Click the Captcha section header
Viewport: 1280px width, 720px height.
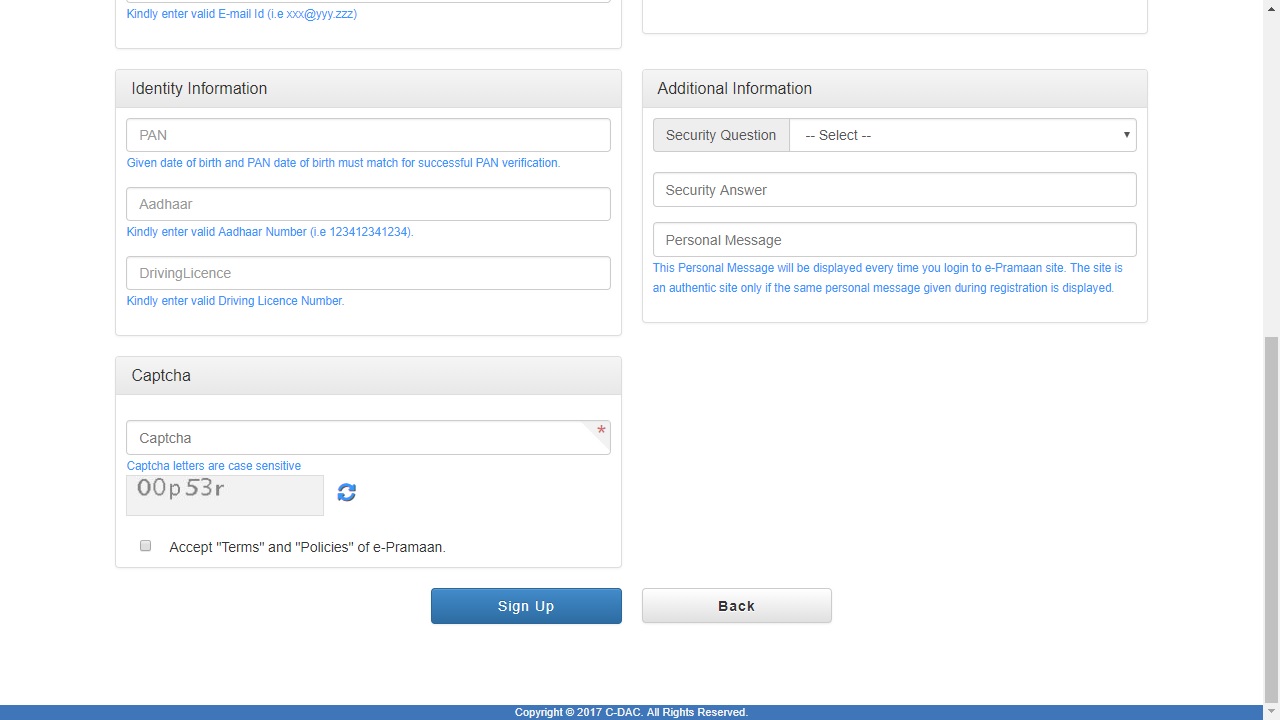click(368, 376)
